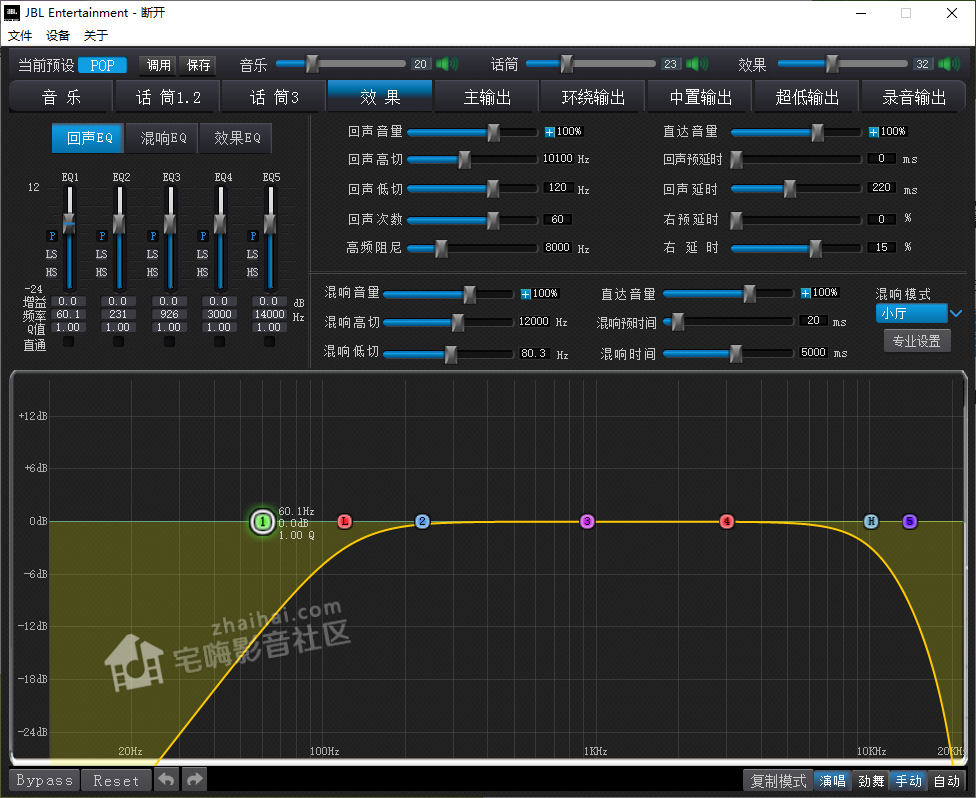Select EQ node 3 on the graph
976x798 pixels.
(587, 522)
